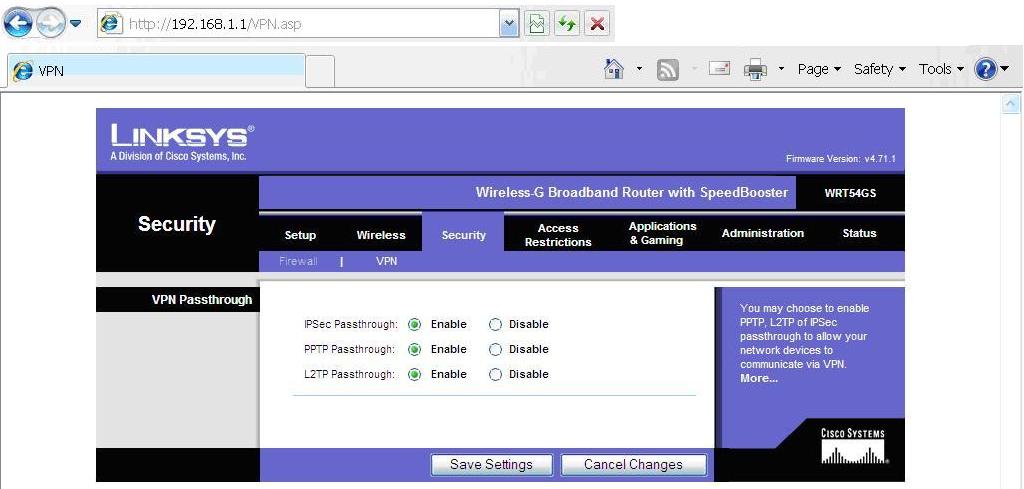1024x489 pixels.
Task: Expand the address bar history dropdown
Action: pyautogui.click(x=509, y=25)
